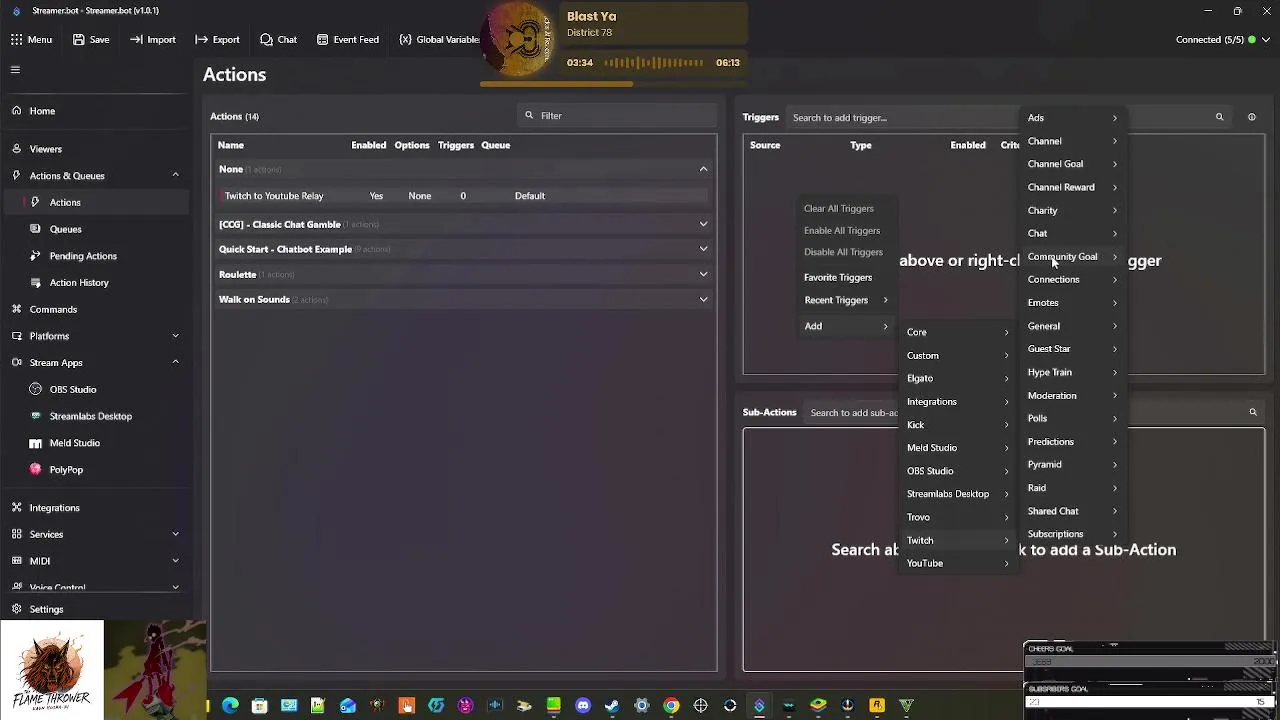Open the Hype Train submenu
The image size is (1280, 720).
coord(1073,372)
